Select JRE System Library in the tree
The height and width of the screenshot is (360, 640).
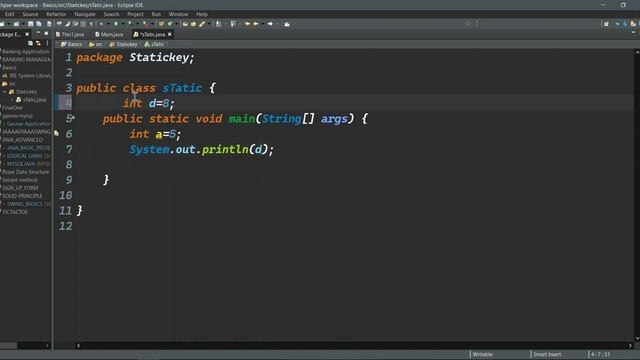coord(27,76)
